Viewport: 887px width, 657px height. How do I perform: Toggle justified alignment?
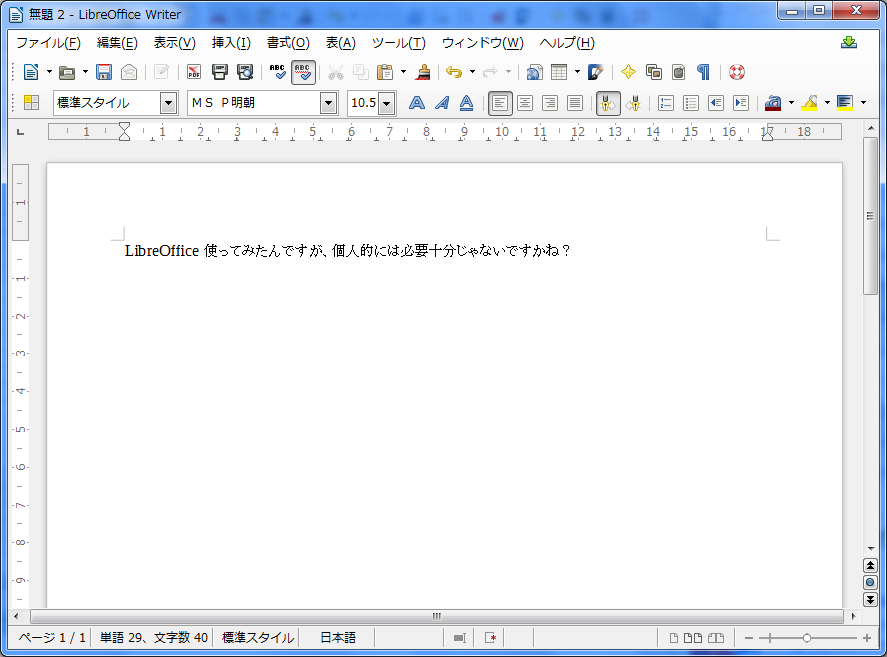coord(575,102)
